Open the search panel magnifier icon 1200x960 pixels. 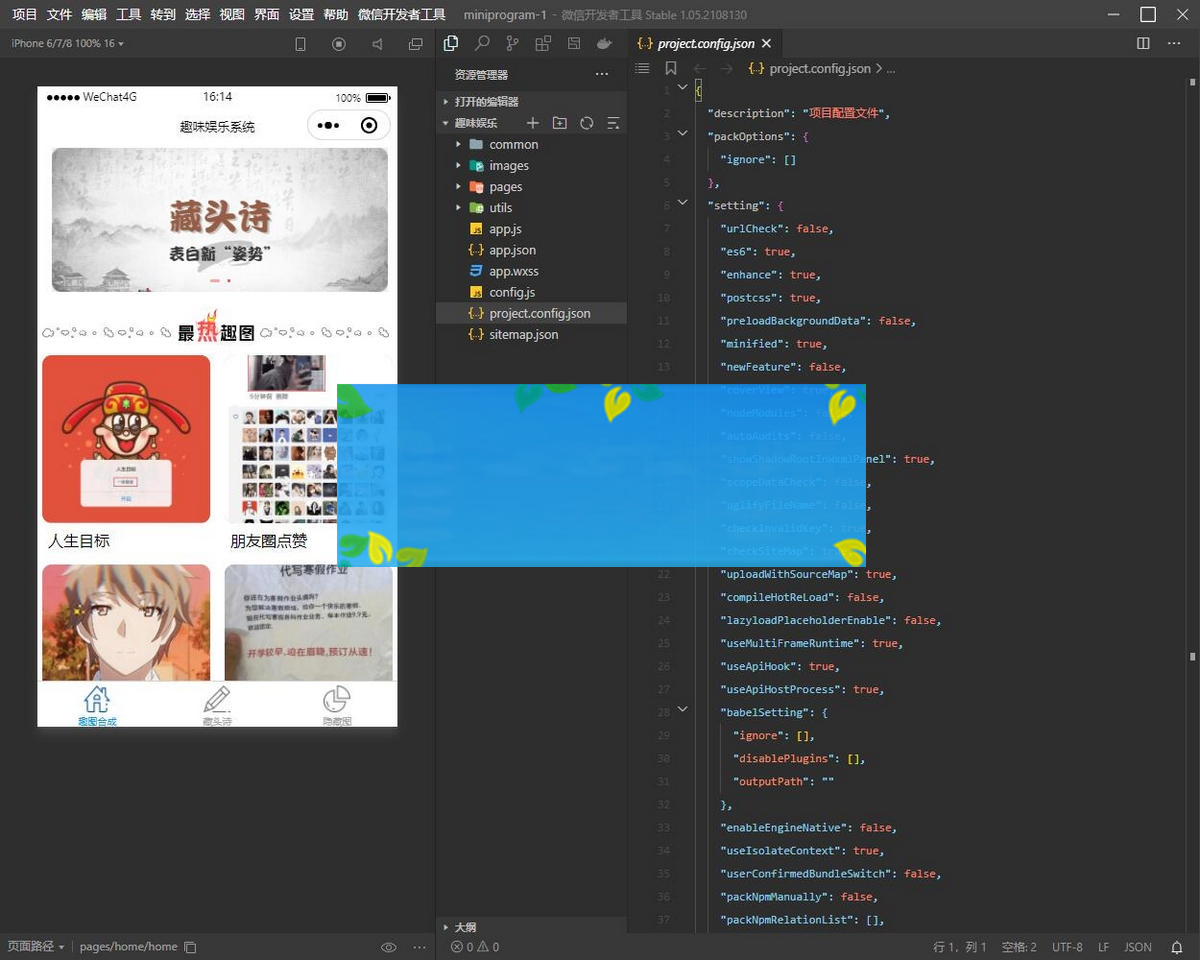(482, 44)
